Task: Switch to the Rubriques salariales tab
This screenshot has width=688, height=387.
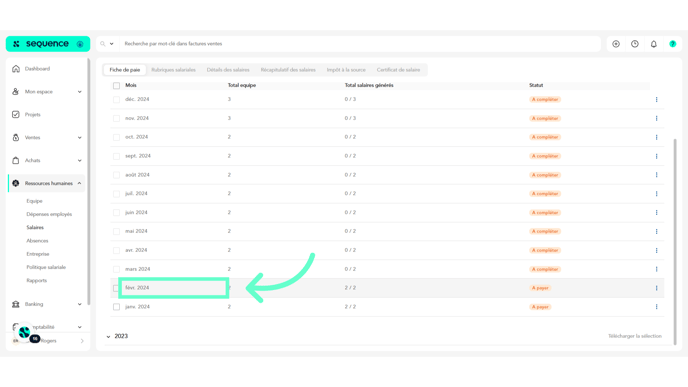Action: (173, 70)
